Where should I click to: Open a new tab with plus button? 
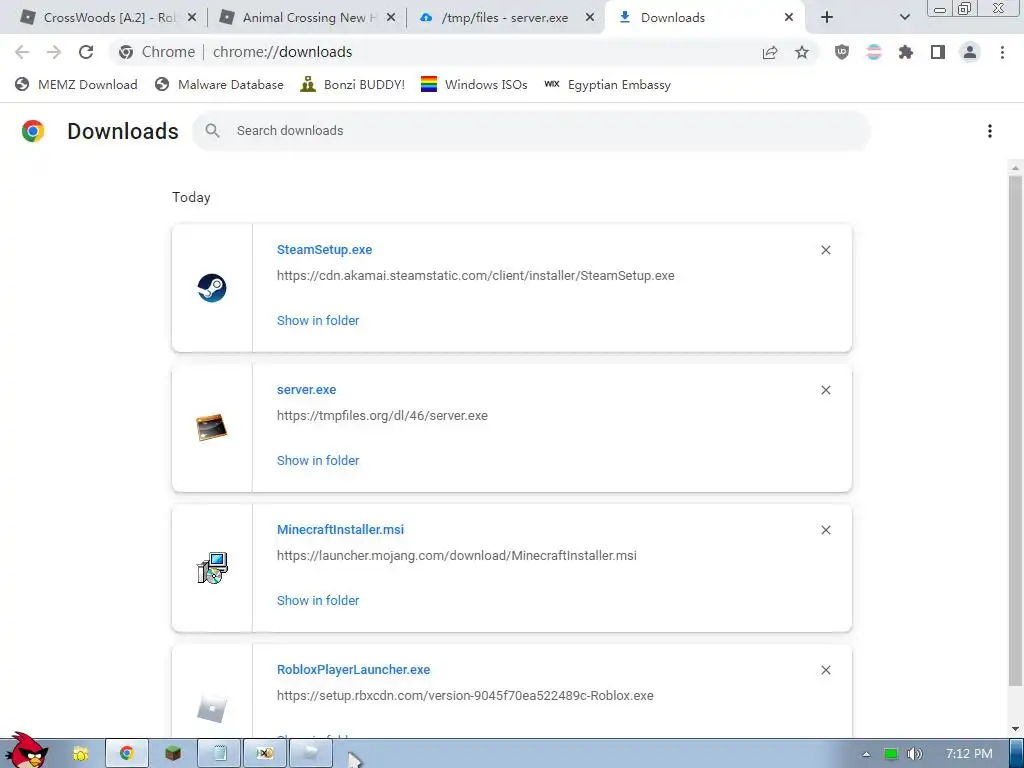click(827, 18)
